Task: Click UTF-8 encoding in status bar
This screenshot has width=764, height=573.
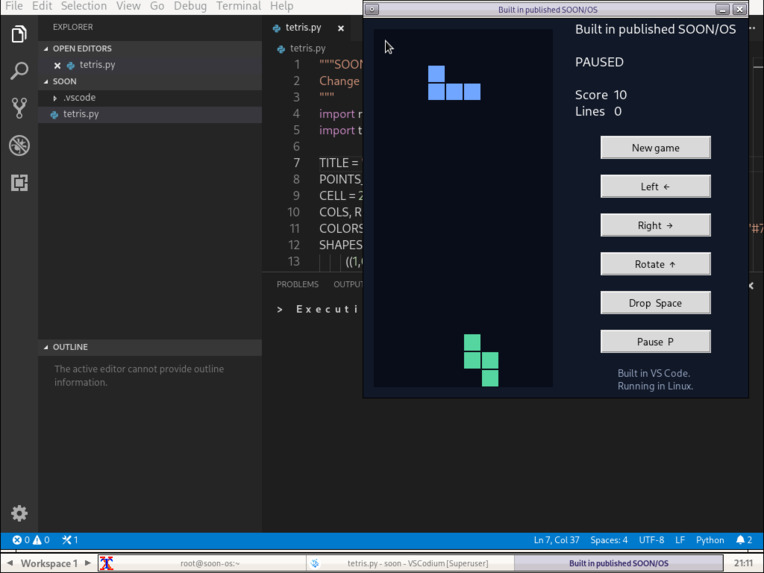Action: point(651,540)
